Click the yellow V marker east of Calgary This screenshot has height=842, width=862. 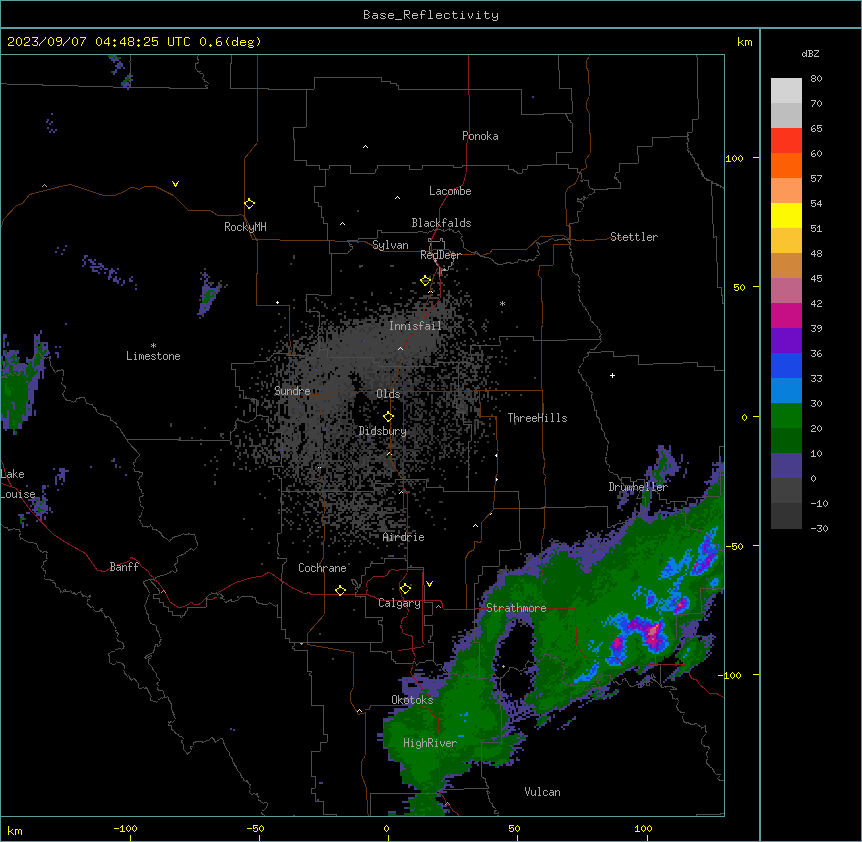point(429,584)
